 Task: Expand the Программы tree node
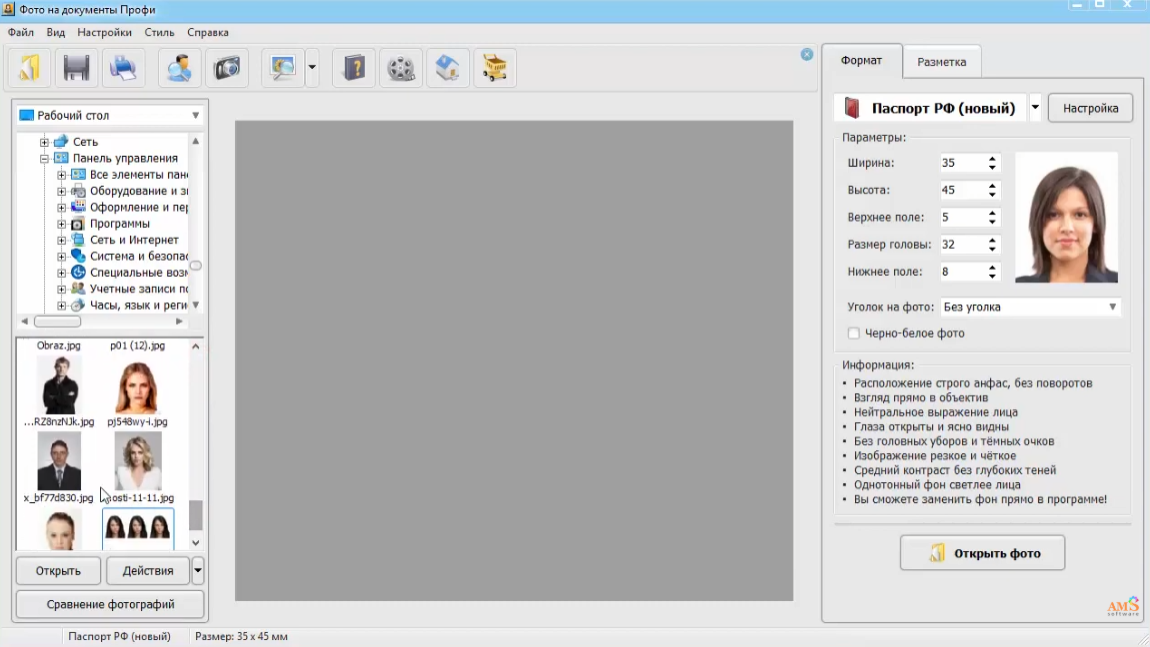(62, 224)
